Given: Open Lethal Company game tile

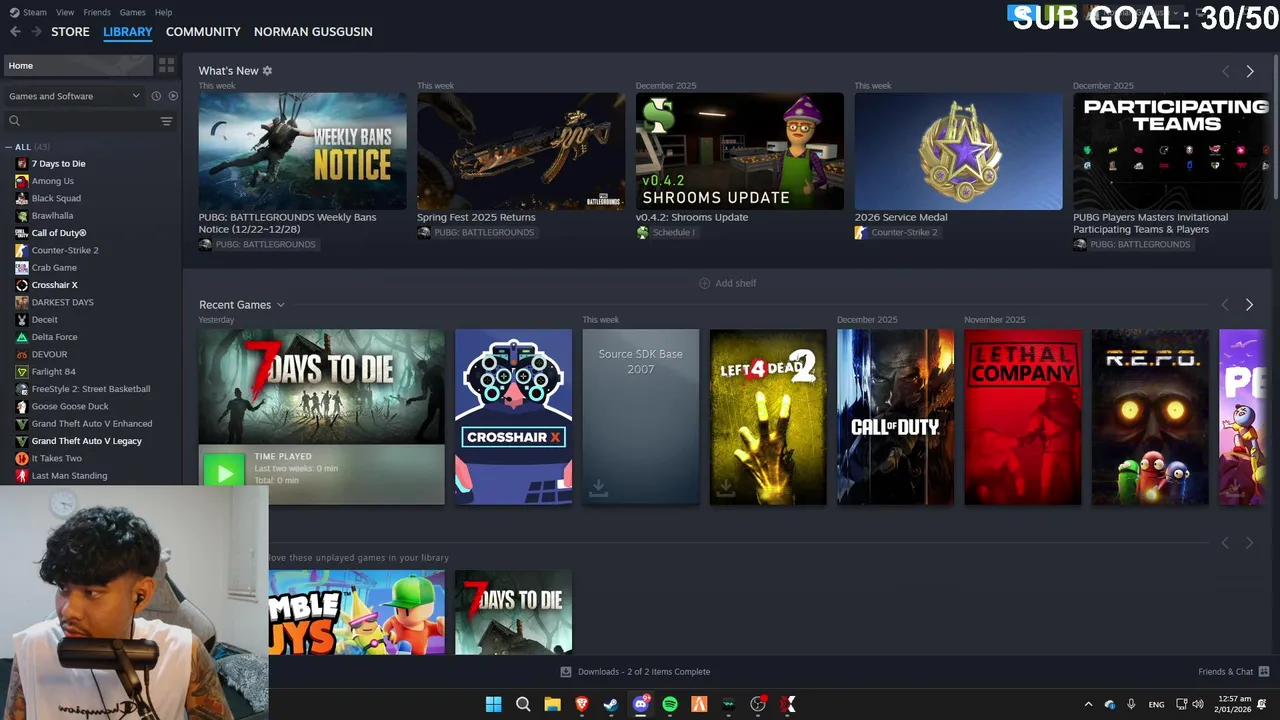Looking at the screenshot, I should (1023, 417).
